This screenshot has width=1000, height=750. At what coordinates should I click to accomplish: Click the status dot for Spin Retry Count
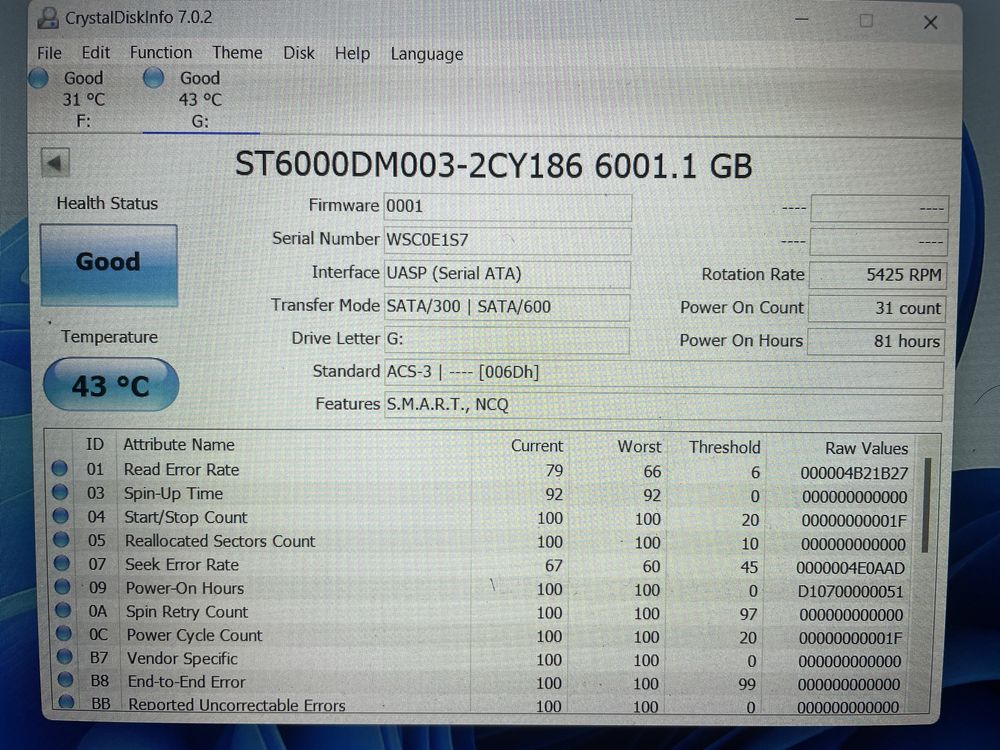click(63, 610)
